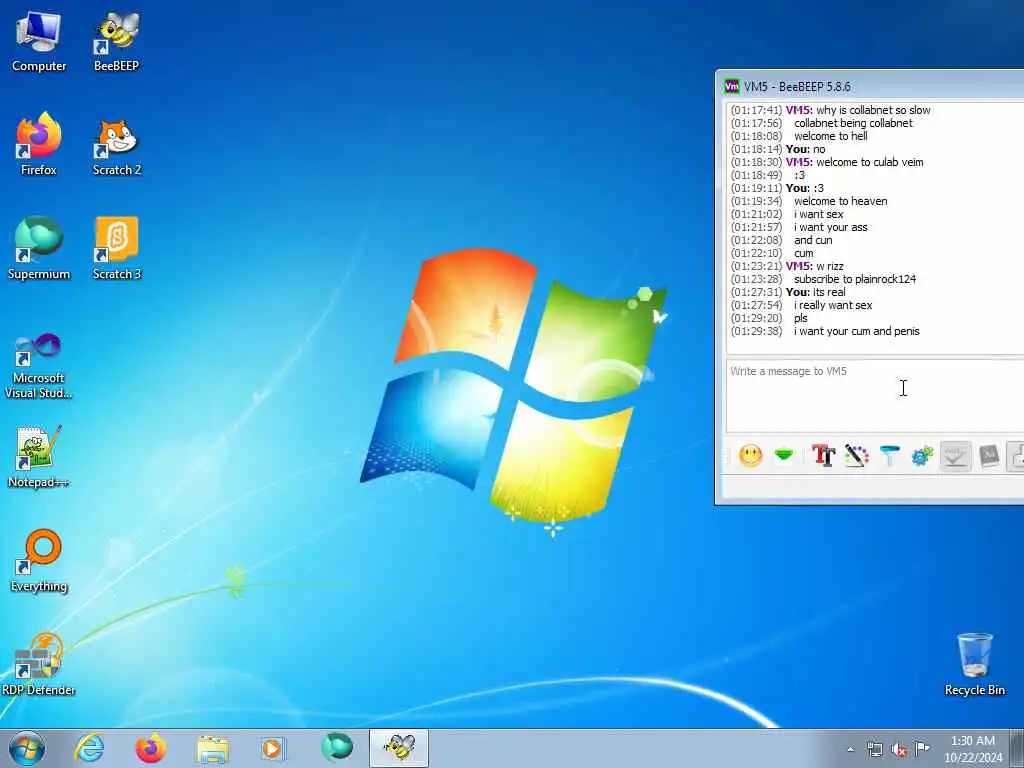Select the Scratch 2 desktop shortcut
The height and width of the screenshot is (768, 1024).
coord(116,146)
